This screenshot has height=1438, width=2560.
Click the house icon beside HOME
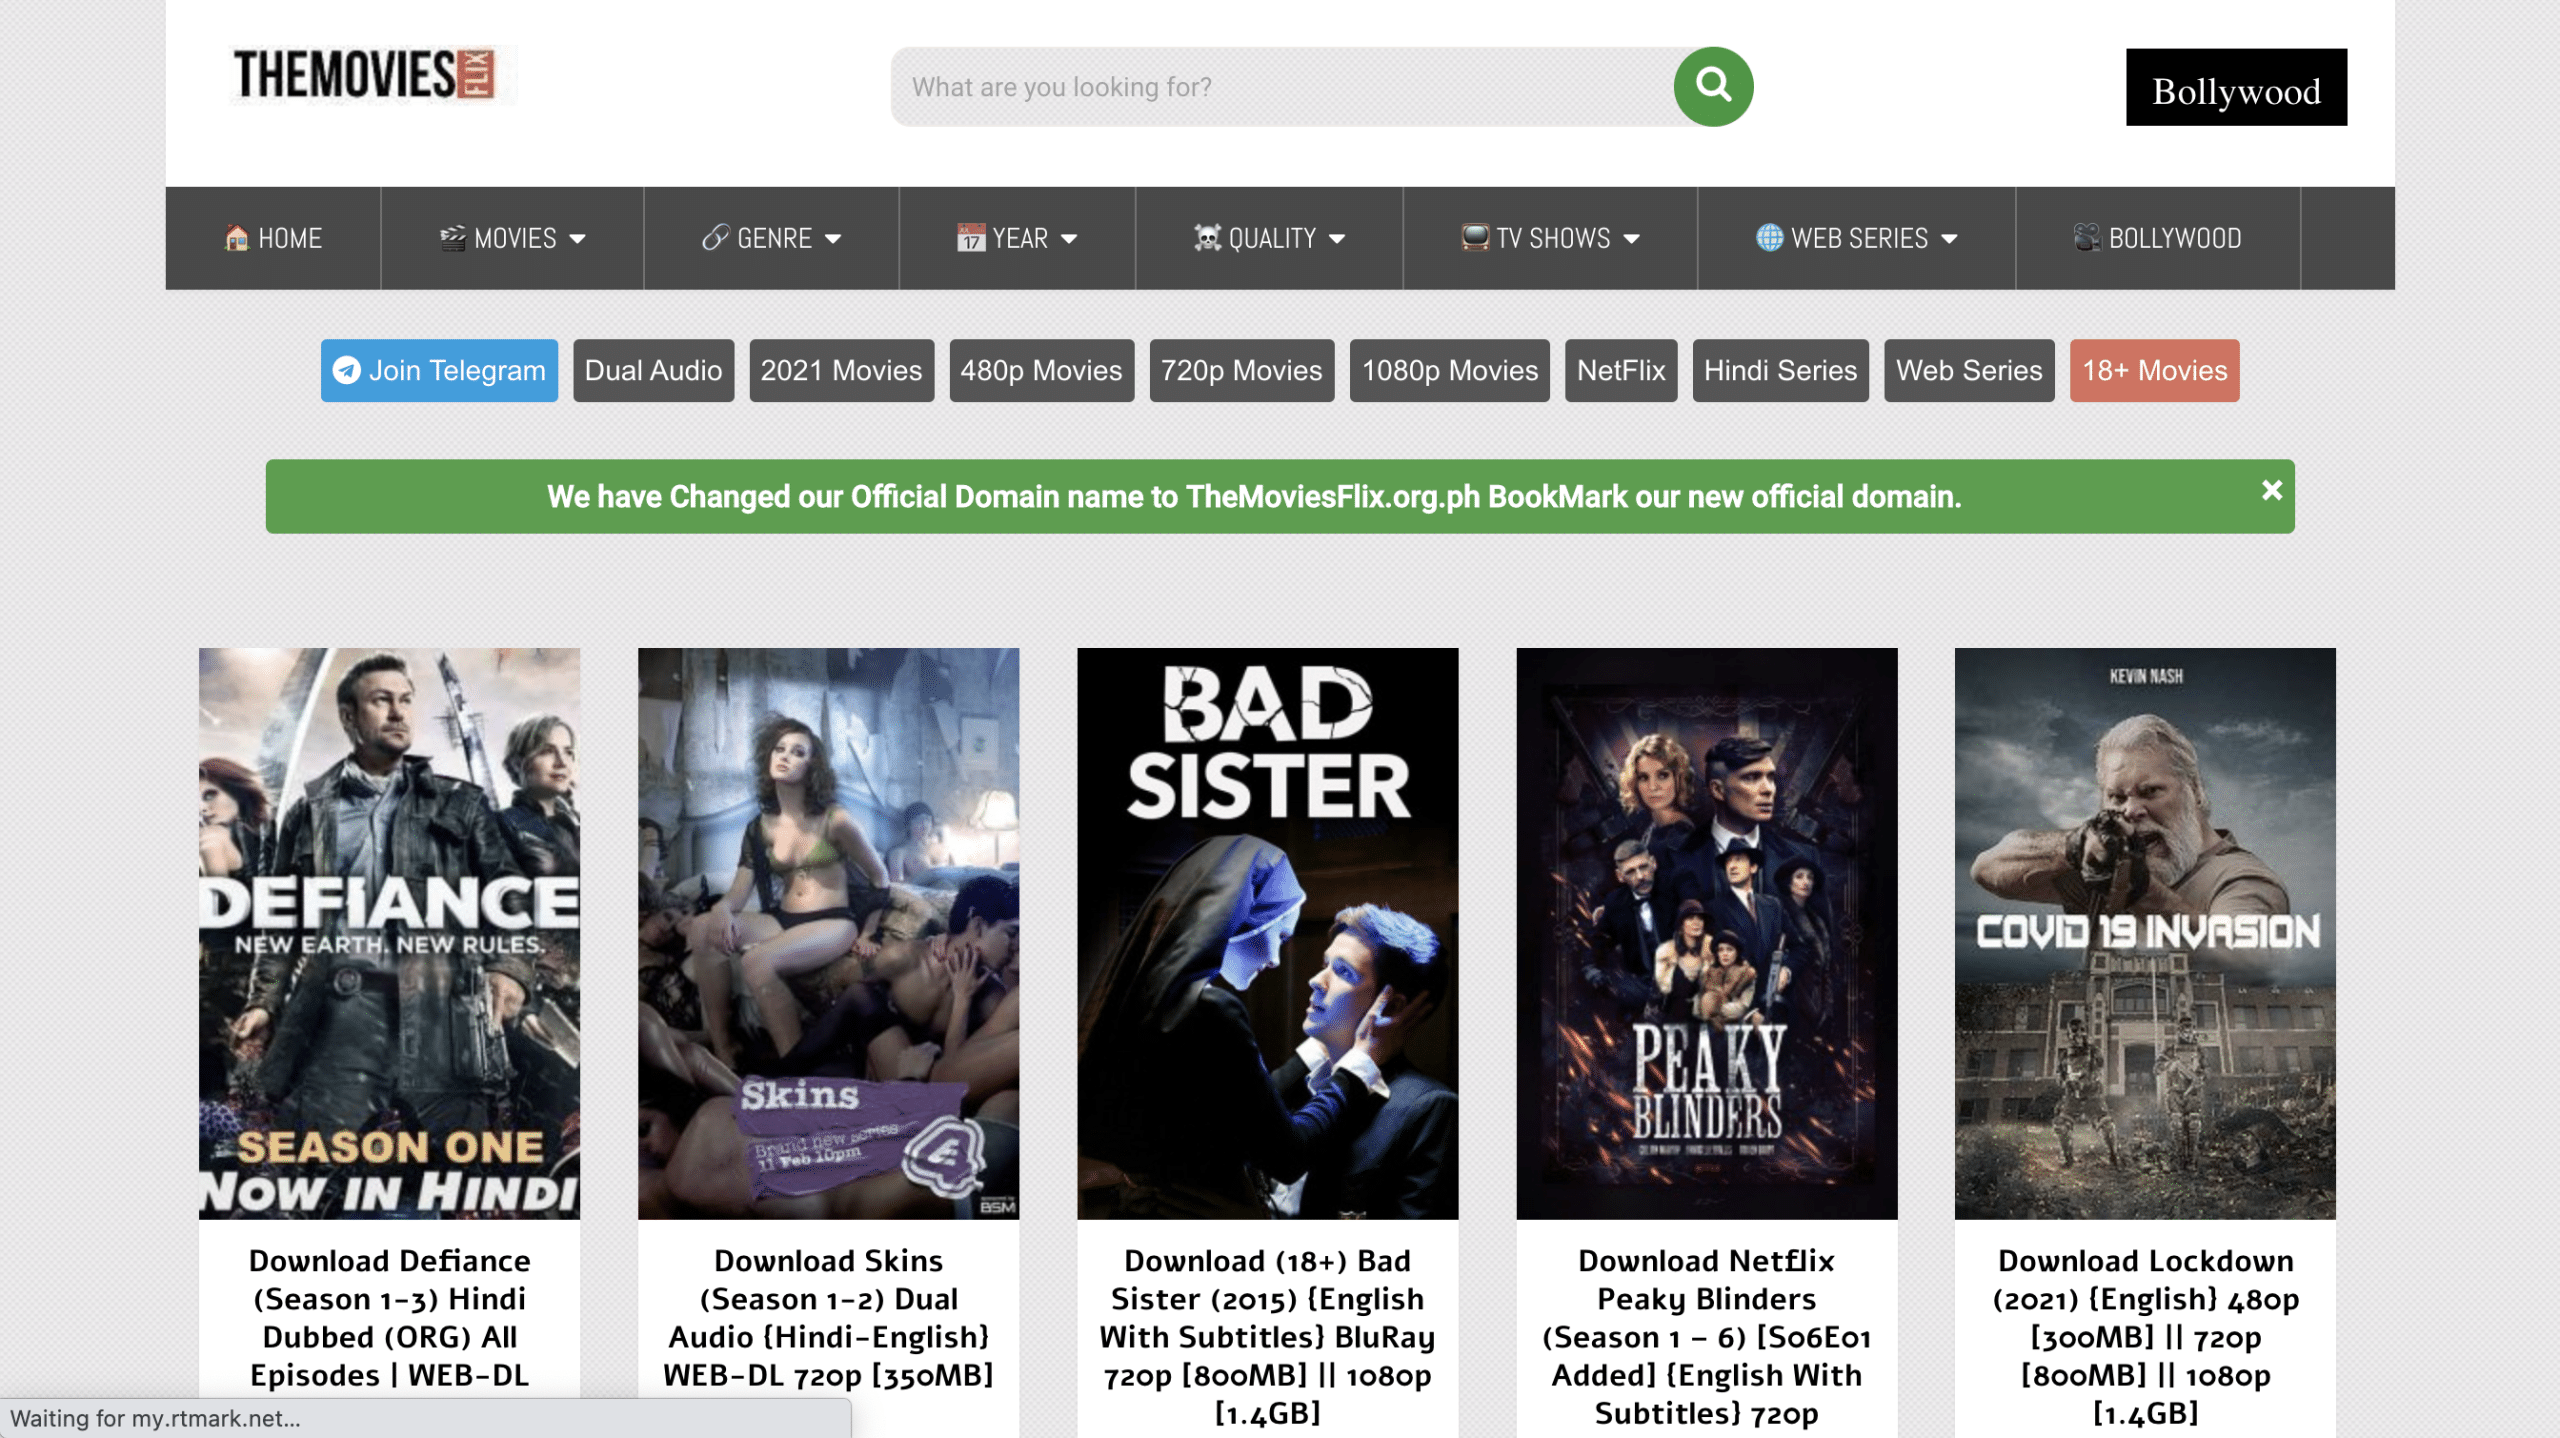click(237, 238)
